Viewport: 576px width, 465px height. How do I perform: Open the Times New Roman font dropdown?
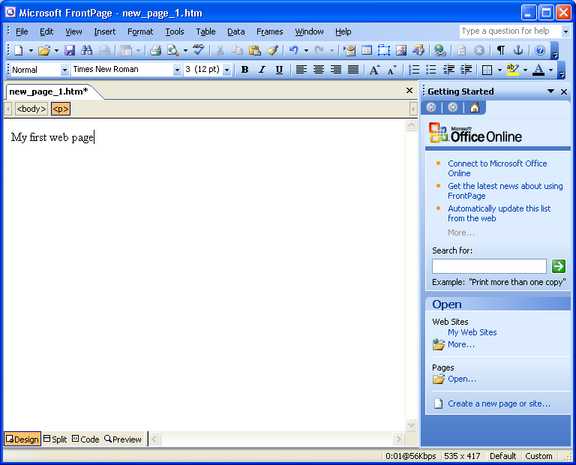177,69
